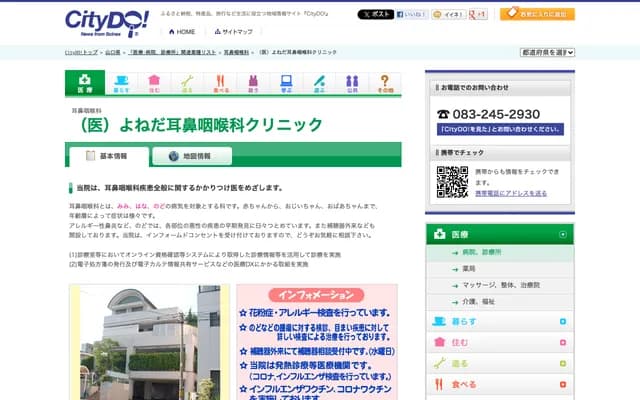
Task: Post the page with the X ポスト button
Action: (375, 15)
